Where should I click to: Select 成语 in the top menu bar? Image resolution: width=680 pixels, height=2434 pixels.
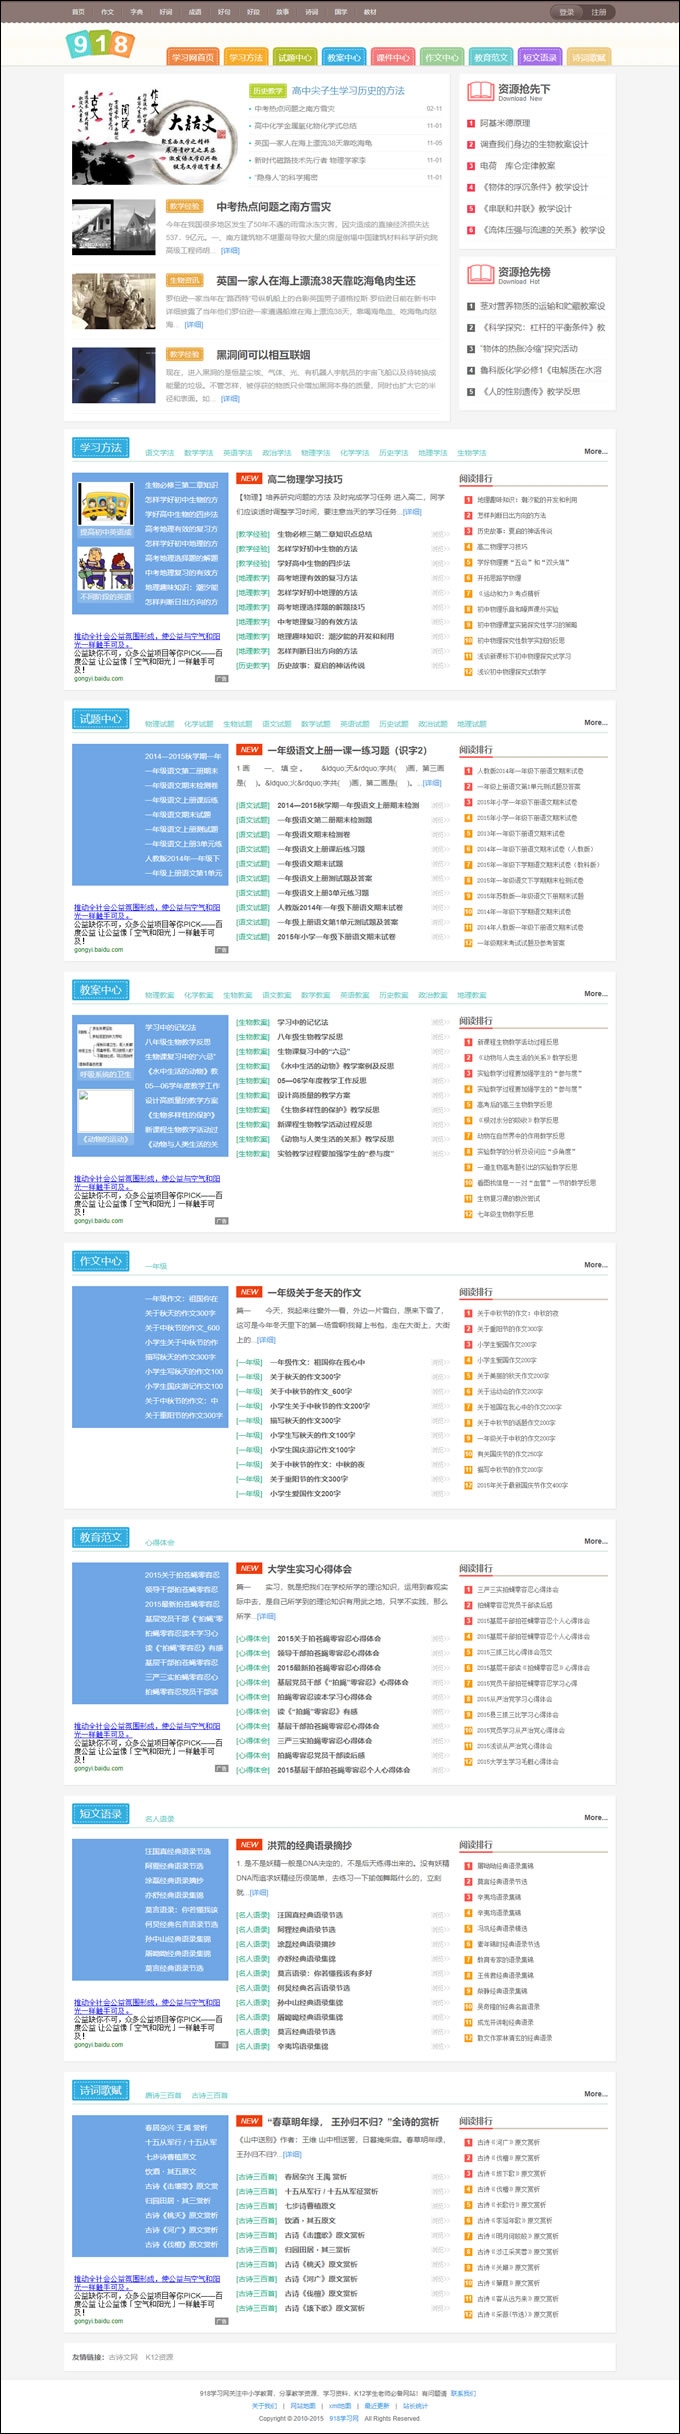pyautogui.click(x=195, y=12)
